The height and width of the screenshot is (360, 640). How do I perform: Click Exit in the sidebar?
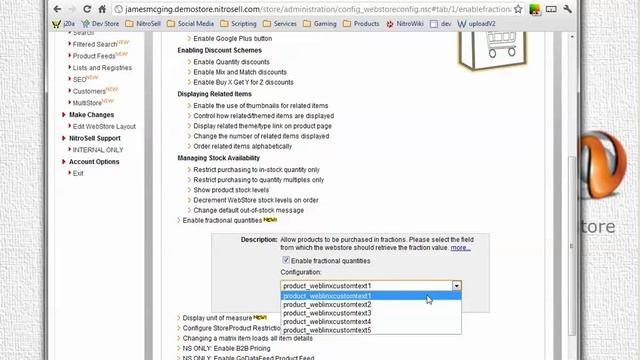pos(78,173)
